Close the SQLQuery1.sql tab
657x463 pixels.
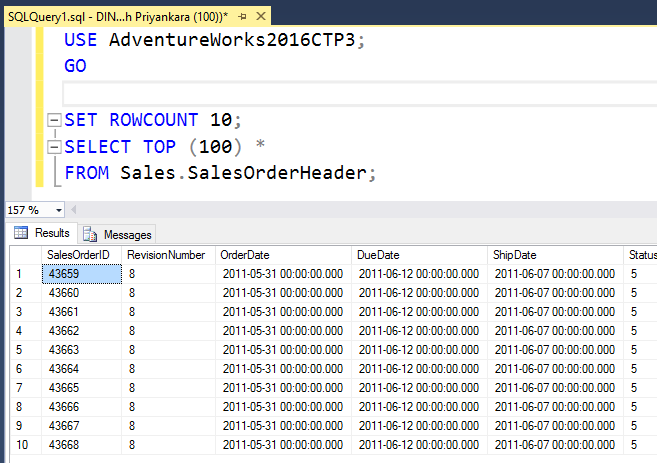(261, 16)
